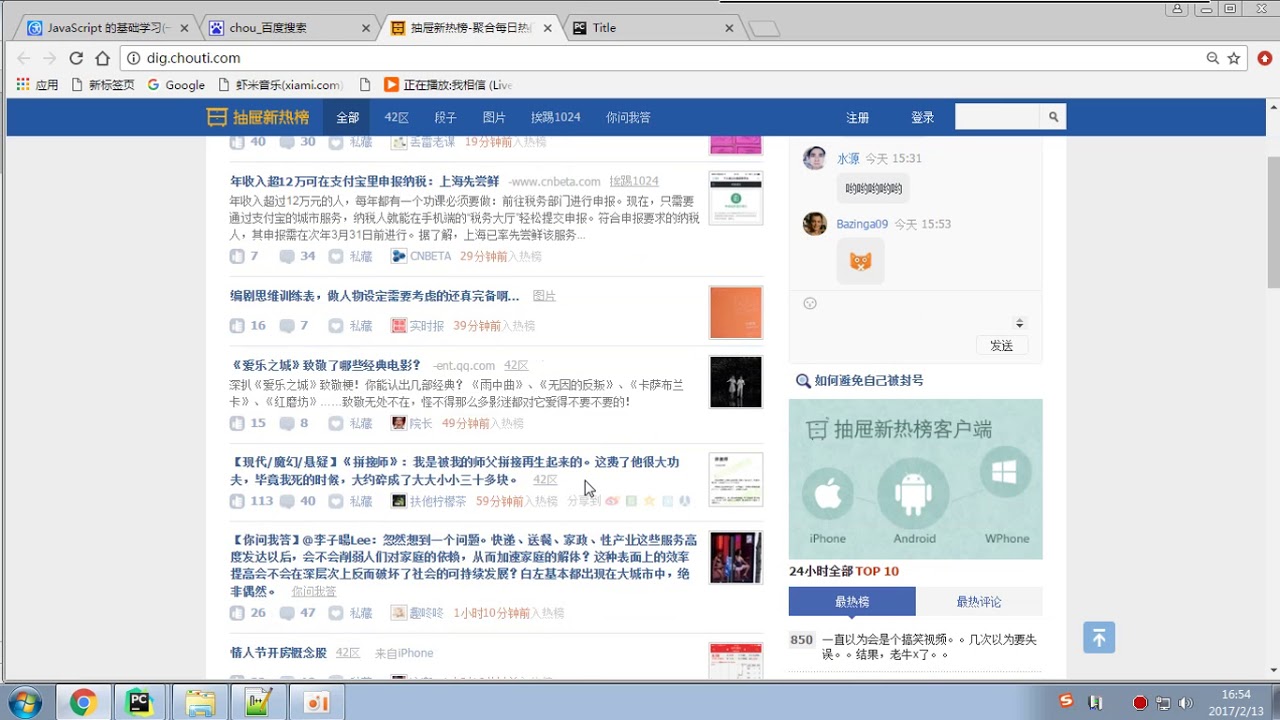Viewport: 1280px width, 720px height.
Task: Switch to the JavaScript 的基础学习 browser tab
Action: coord(106,28)
